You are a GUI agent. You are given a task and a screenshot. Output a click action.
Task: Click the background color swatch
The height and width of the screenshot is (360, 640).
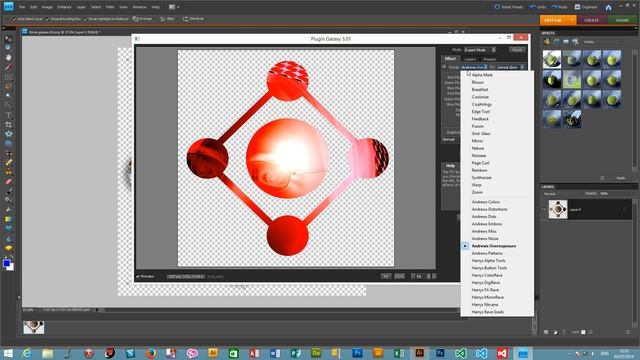point(11,267)
